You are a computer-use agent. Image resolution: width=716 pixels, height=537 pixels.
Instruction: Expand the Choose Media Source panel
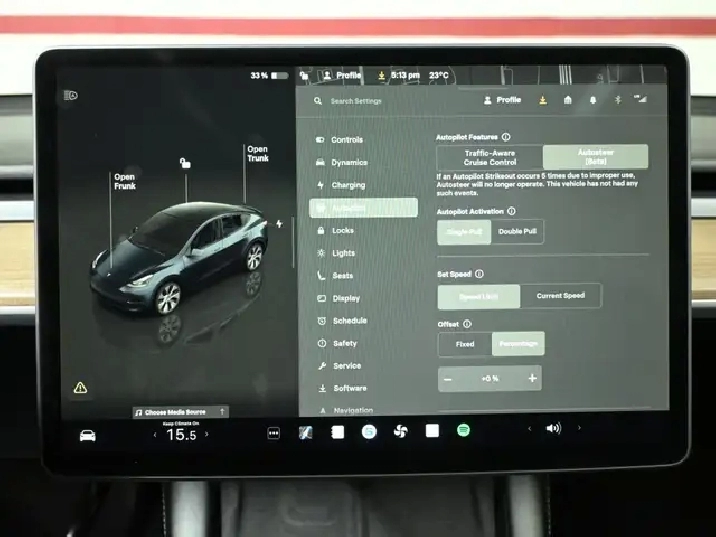[180, 411]
